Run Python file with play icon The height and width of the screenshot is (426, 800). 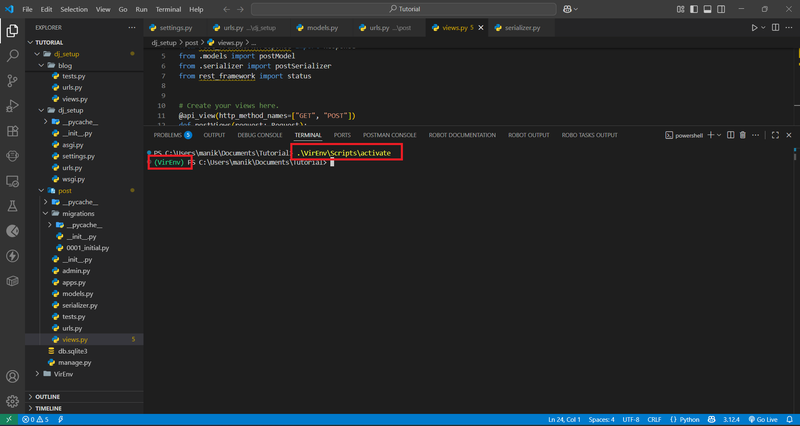[754, 28]
